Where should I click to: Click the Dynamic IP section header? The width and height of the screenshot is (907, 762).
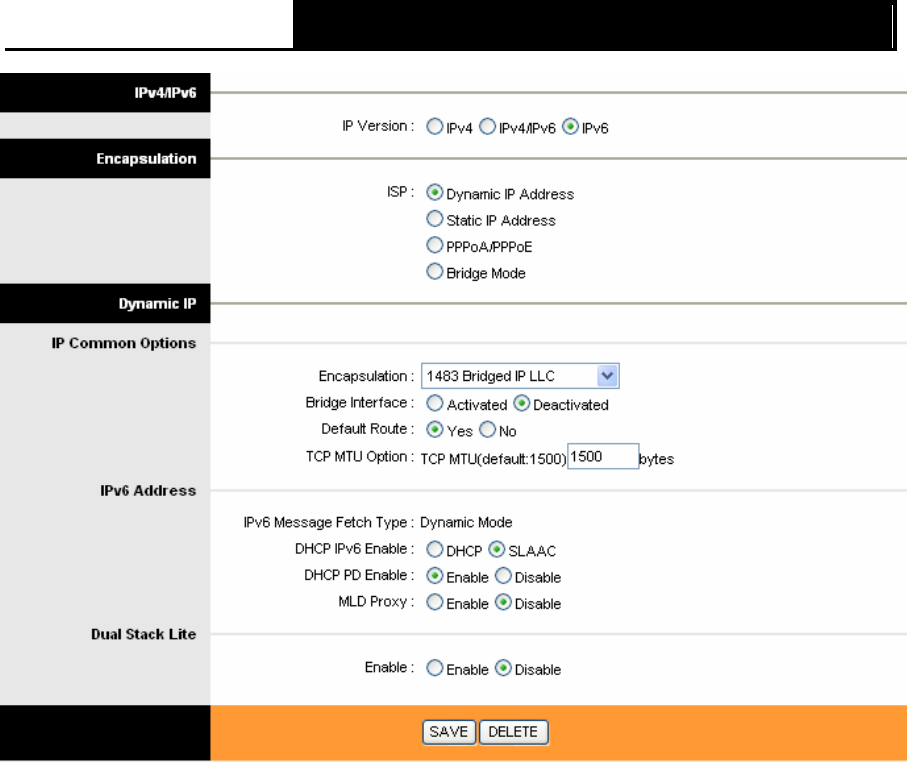157,304
